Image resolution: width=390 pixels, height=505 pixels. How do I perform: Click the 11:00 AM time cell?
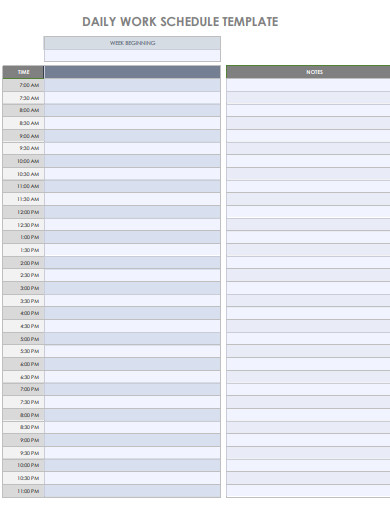(x=23, y=186)
